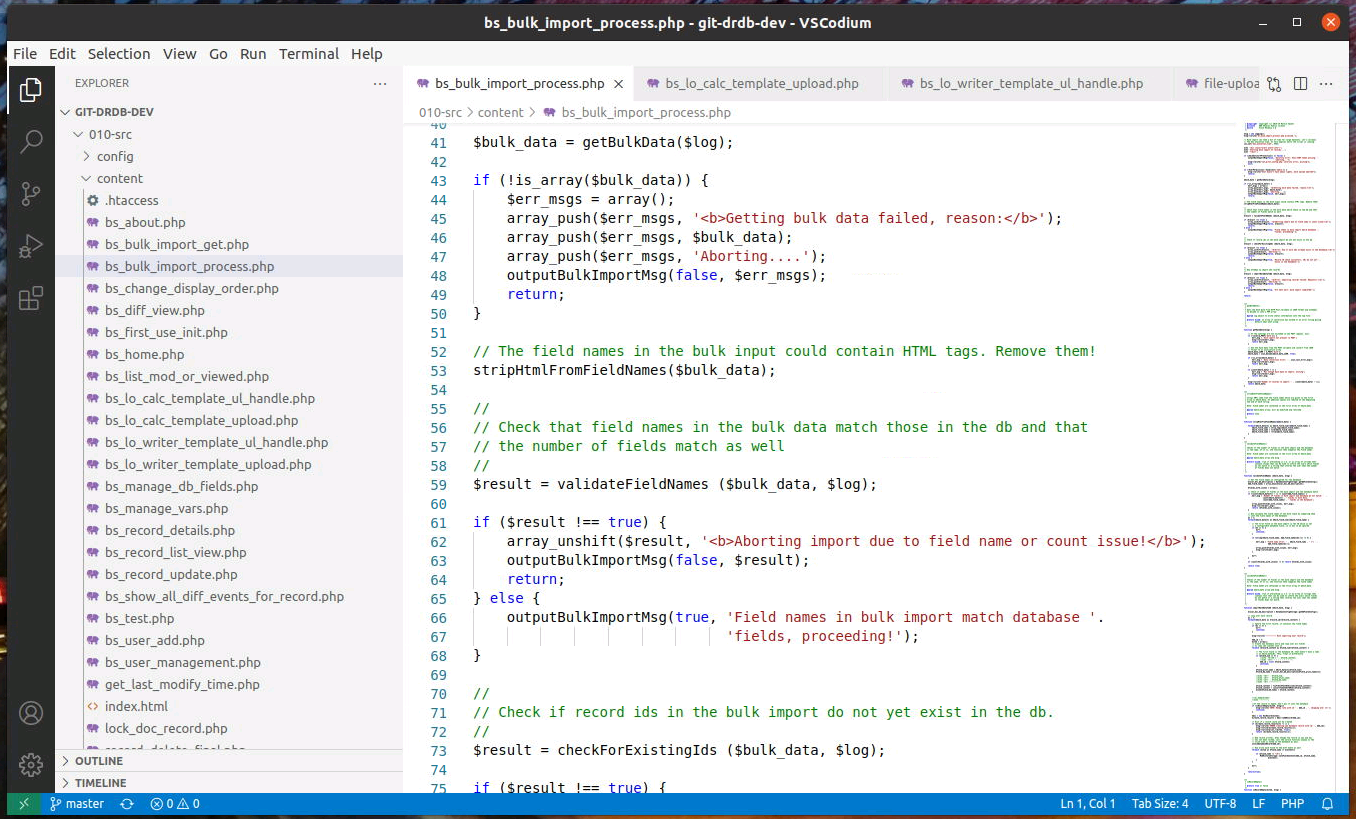Split the editor to the right
Viewport: 1356px width, 819px height.
point(1300,84)
